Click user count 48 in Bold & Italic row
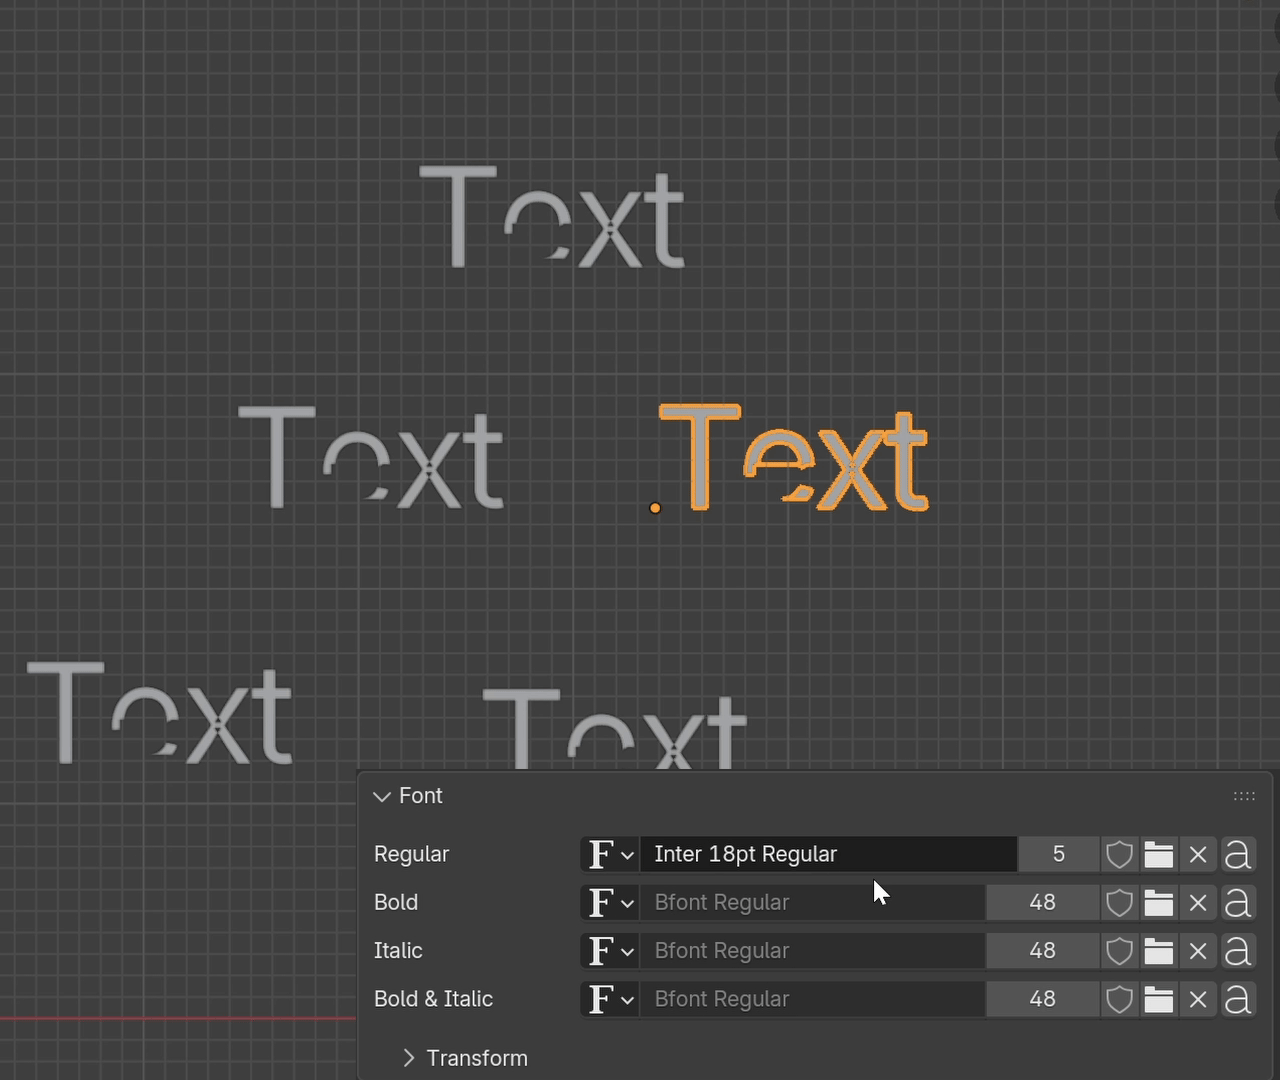 (1043, 999)
